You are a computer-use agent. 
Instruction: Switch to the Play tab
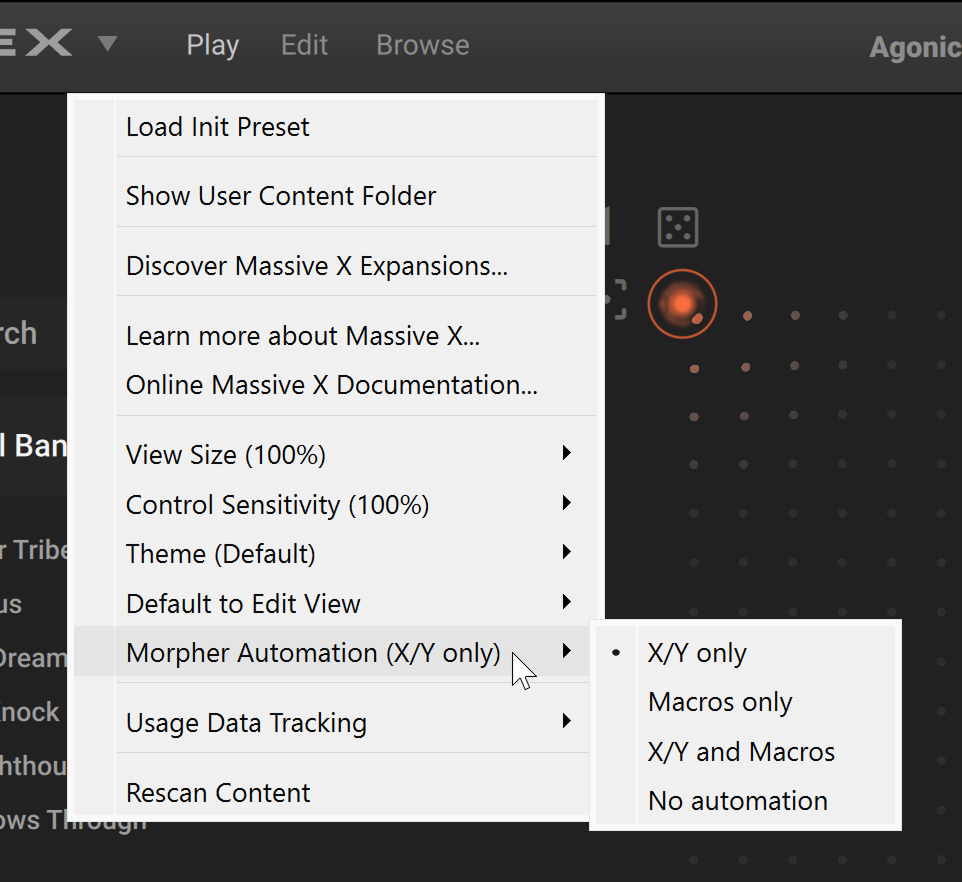click(212, 44)
